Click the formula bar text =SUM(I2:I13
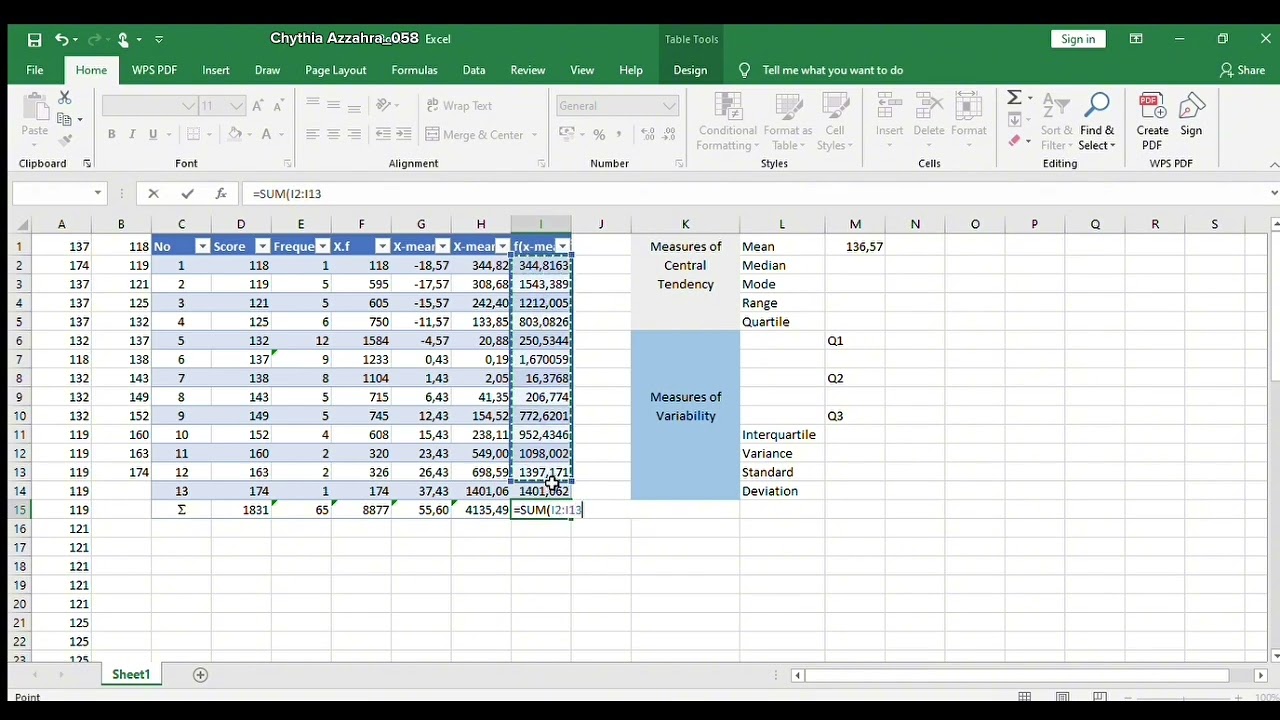 [x=287, y=194]
